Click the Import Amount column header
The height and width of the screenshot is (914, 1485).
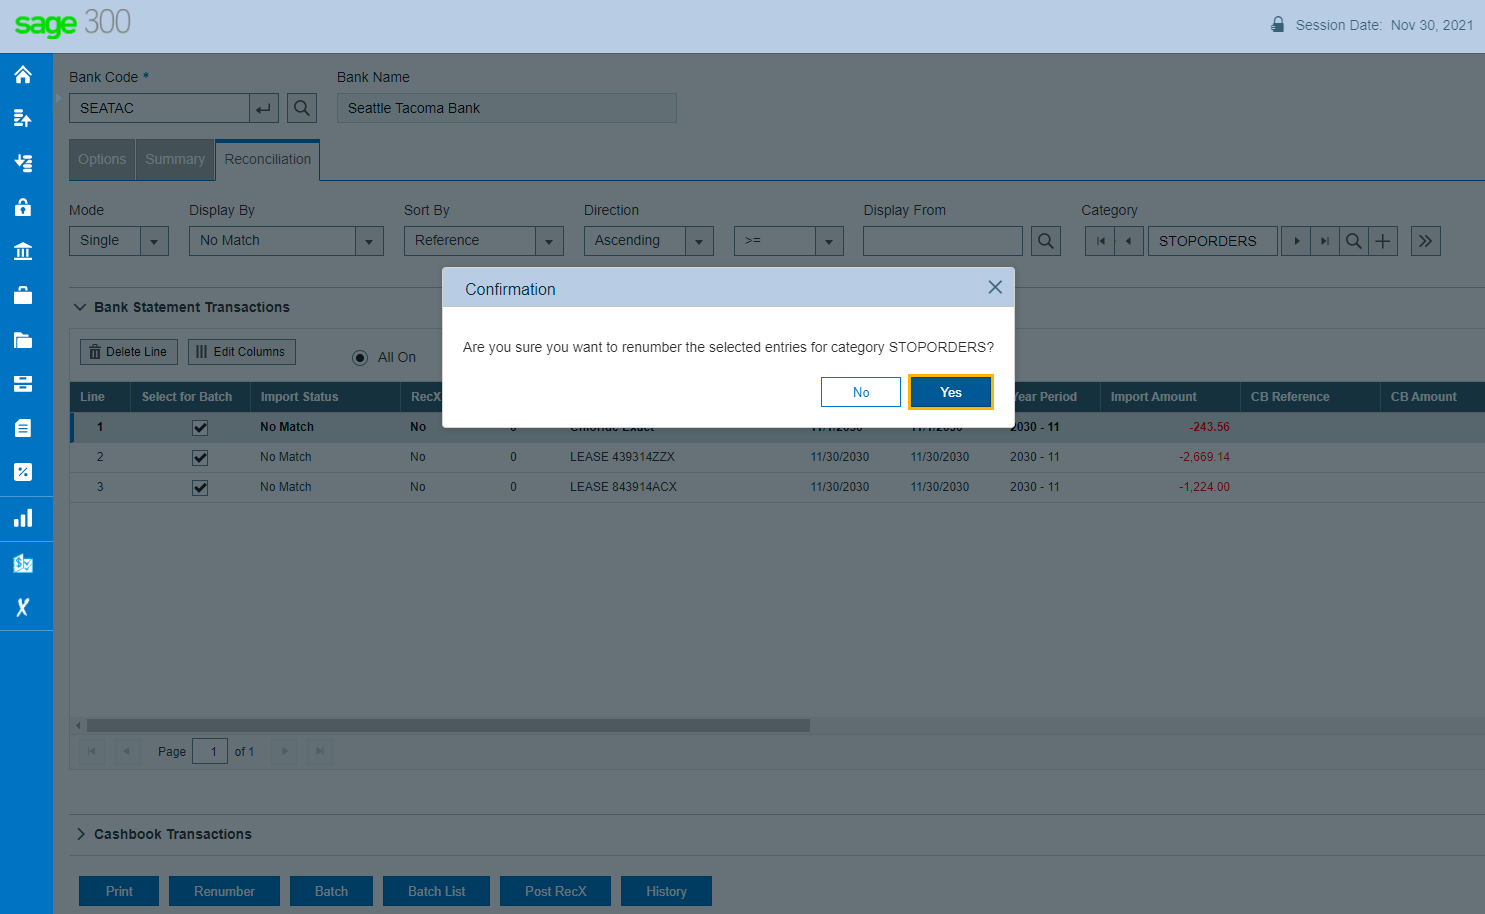1169,397
